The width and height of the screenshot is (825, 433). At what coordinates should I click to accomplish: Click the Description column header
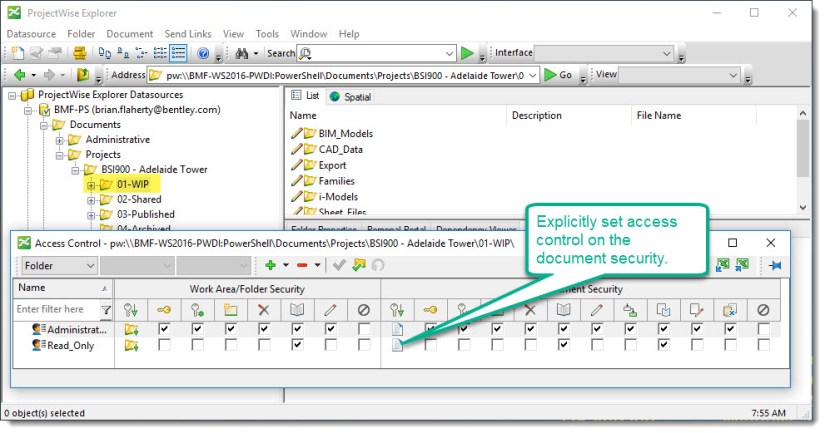pos(537,115)
